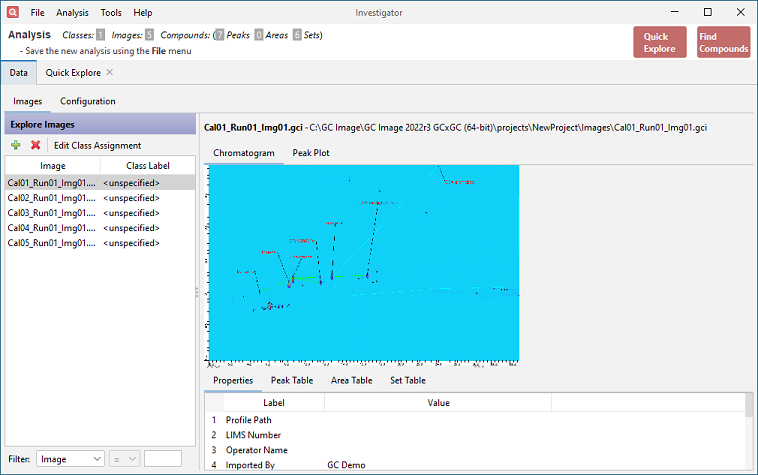
Task: Click the Label column header in properties
Action: (274, 403)
